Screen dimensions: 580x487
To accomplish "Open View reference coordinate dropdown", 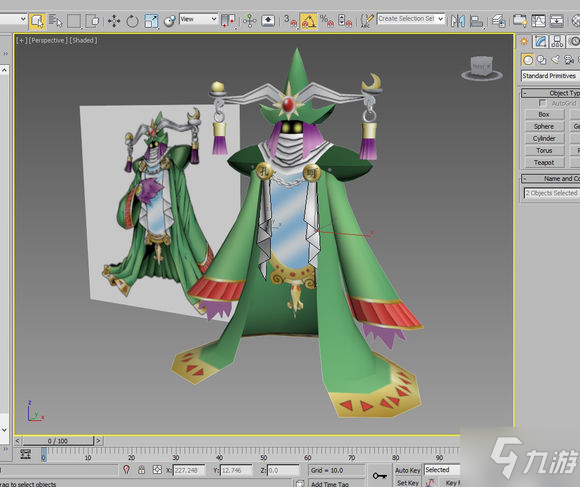I will pyautogui.click(x=198, y=19).
